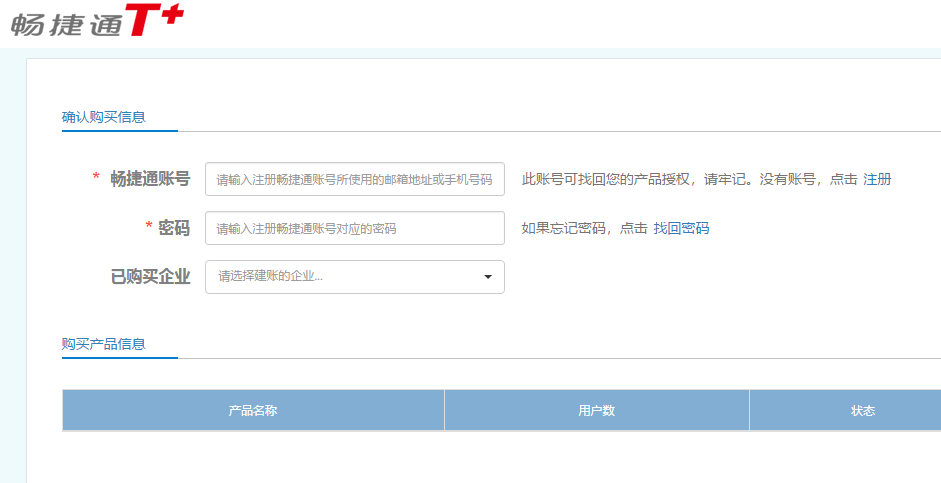Click the 找回密码 link
The width and height of the screenshot is (941, 483).
(x=681, y=228)
